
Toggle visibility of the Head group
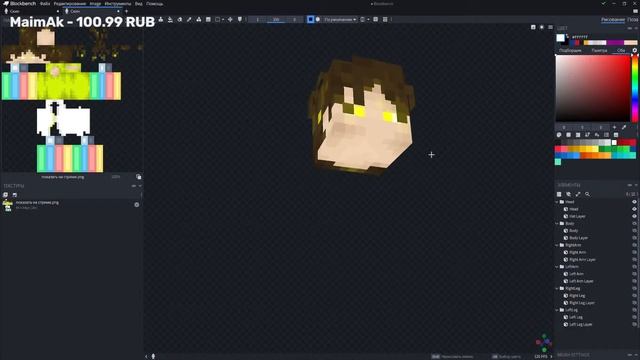tap(634, 202)
